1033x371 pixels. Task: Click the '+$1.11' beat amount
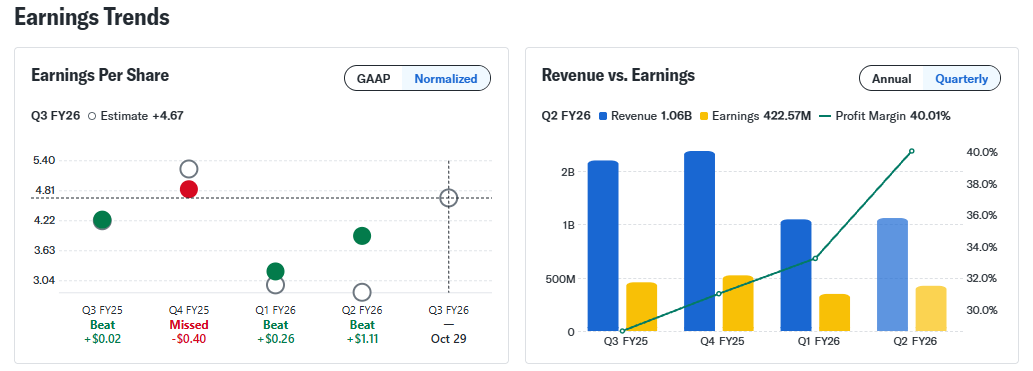[362, 339]
